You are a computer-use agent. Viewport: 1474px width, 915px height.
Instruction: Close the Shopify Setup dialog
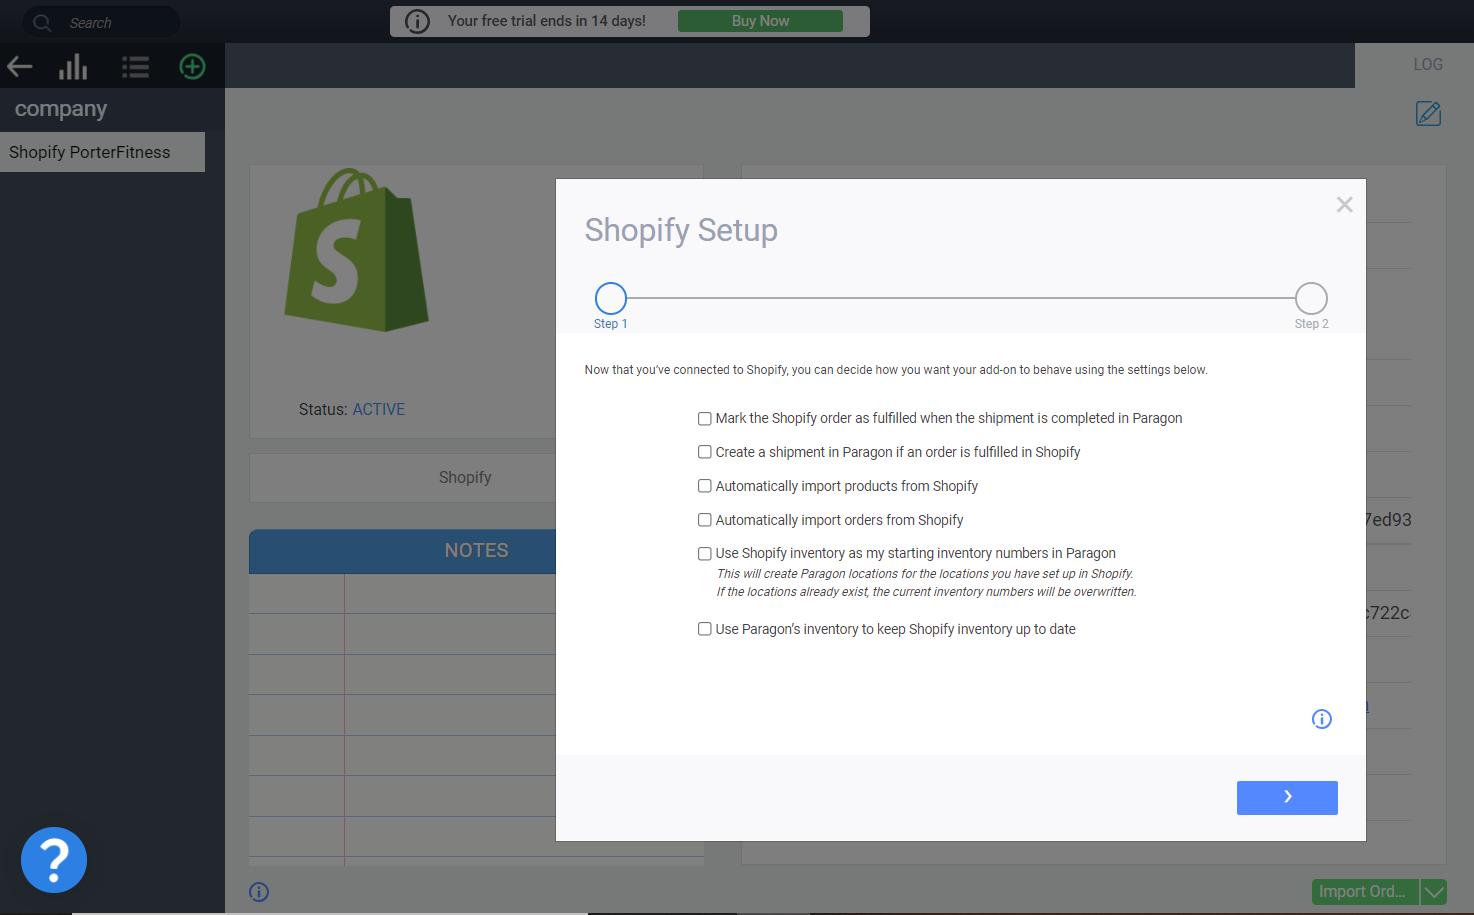1345,204
